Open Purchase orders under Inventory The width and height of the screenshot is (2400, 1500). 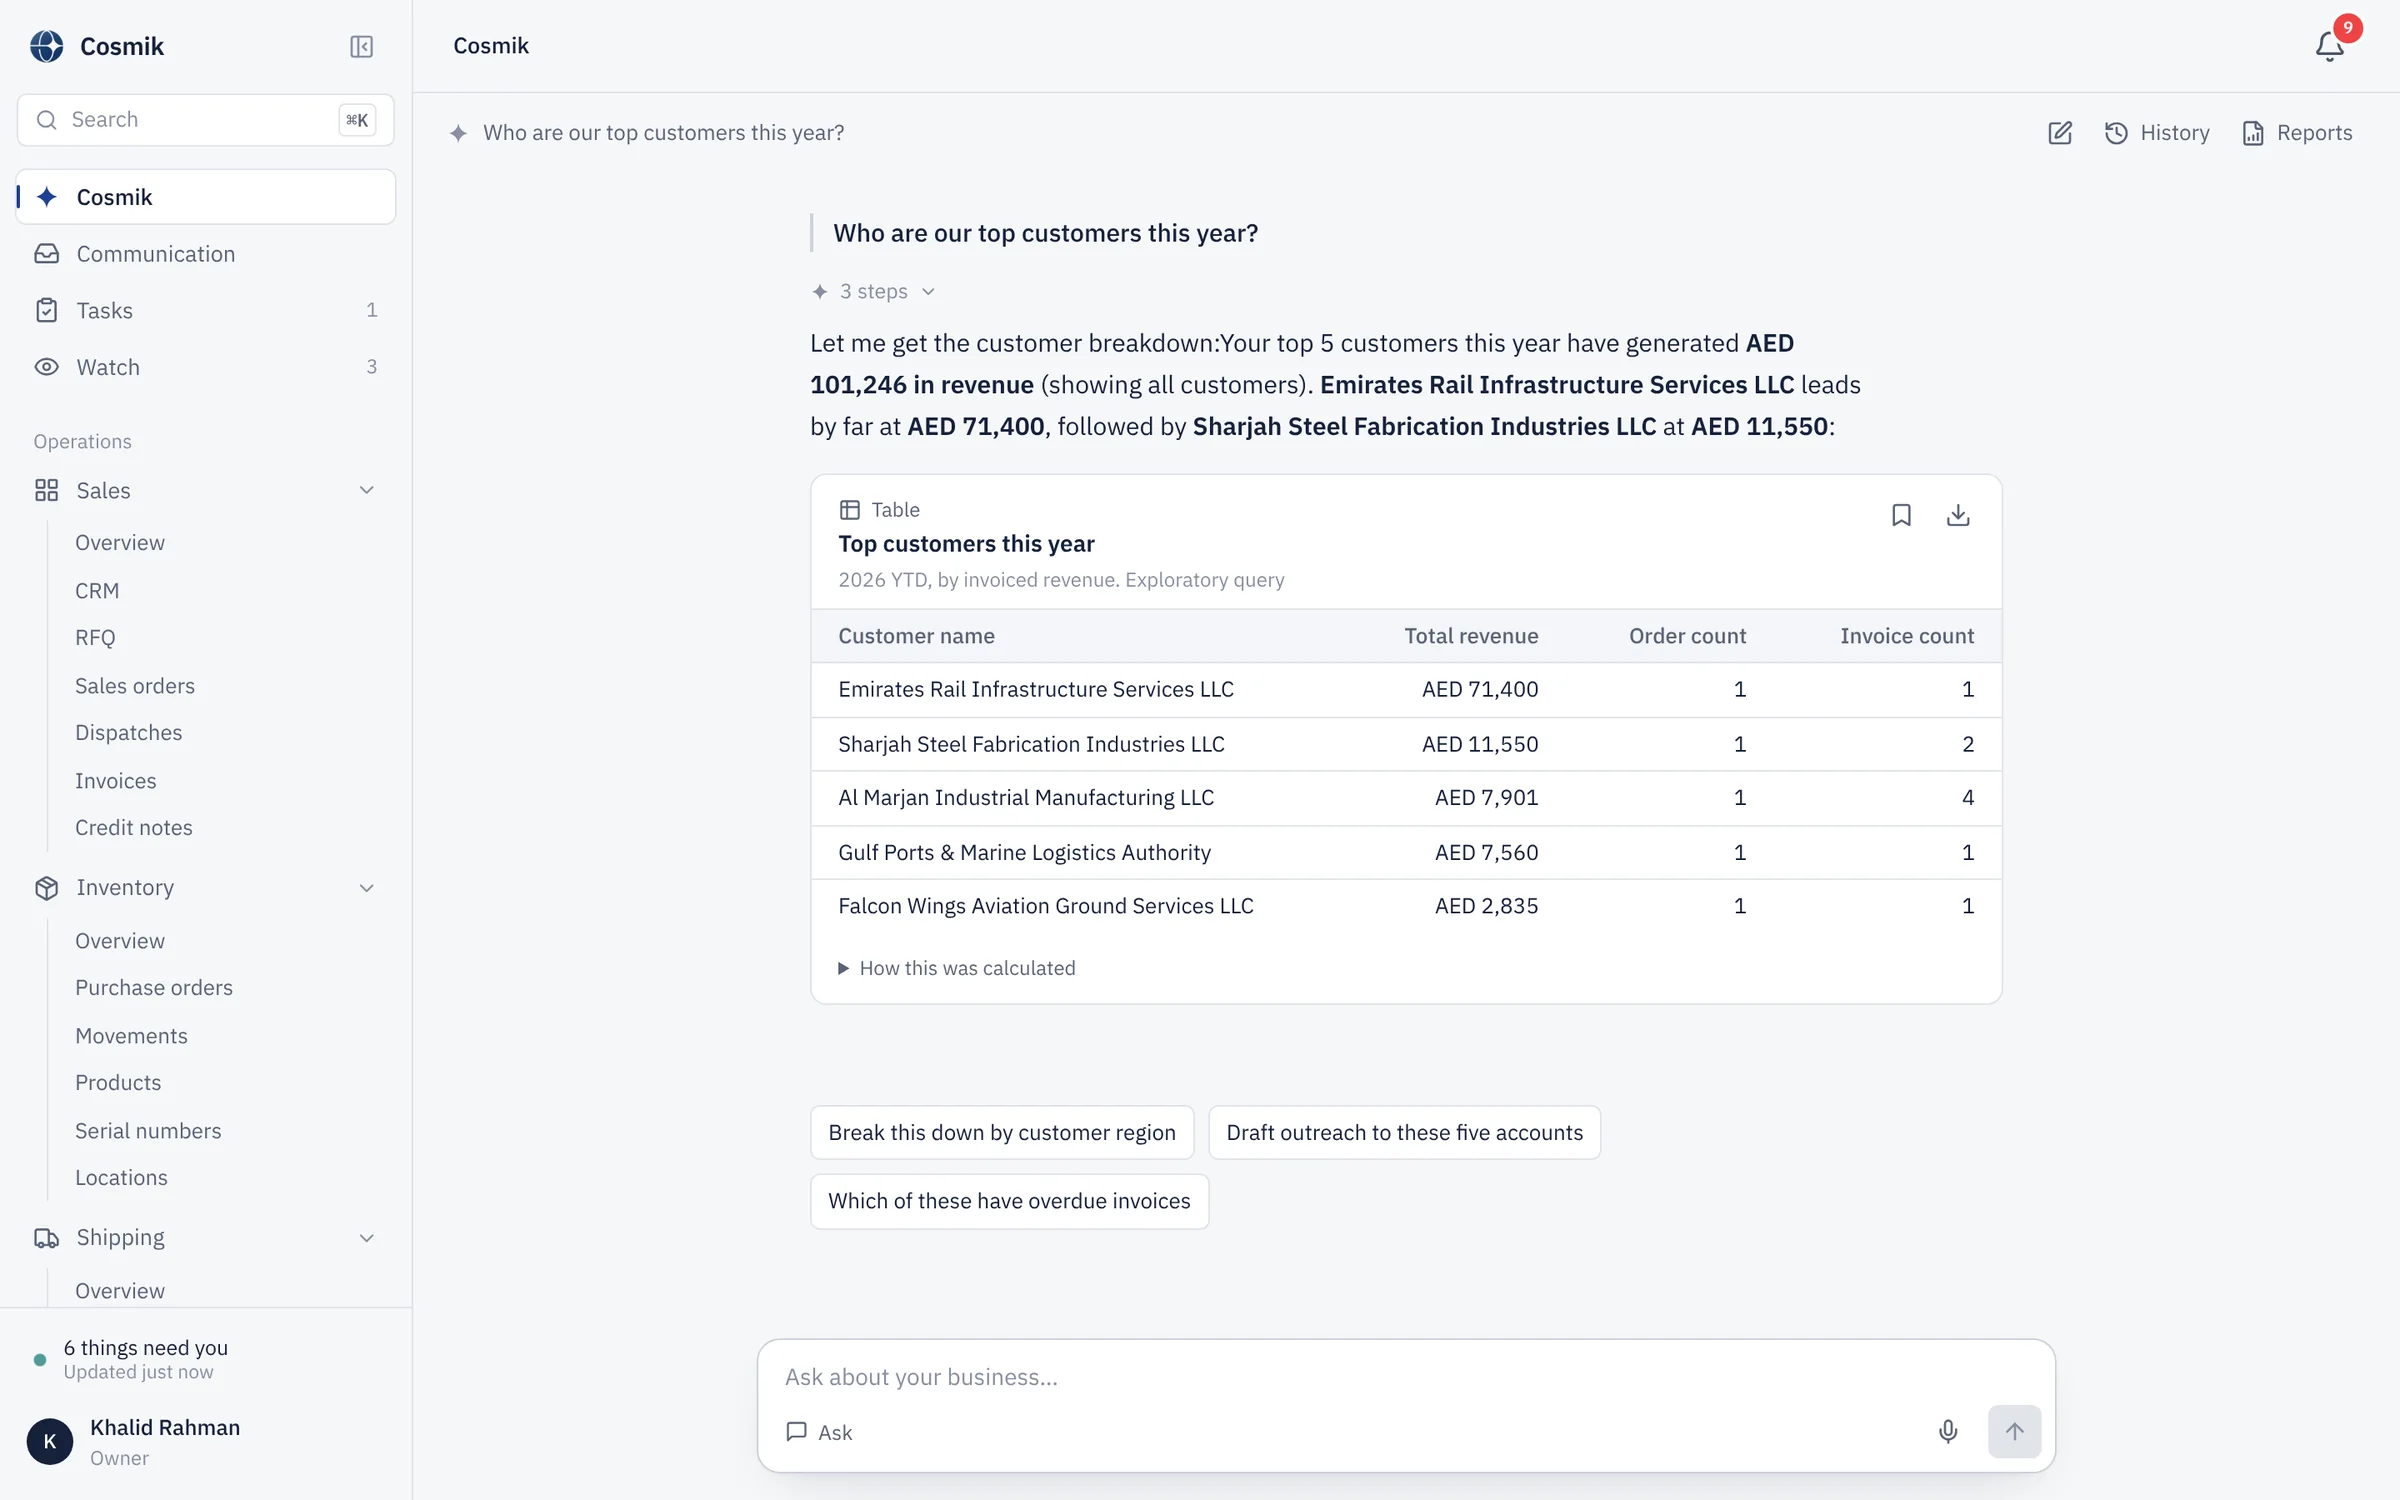click(154, 988)
